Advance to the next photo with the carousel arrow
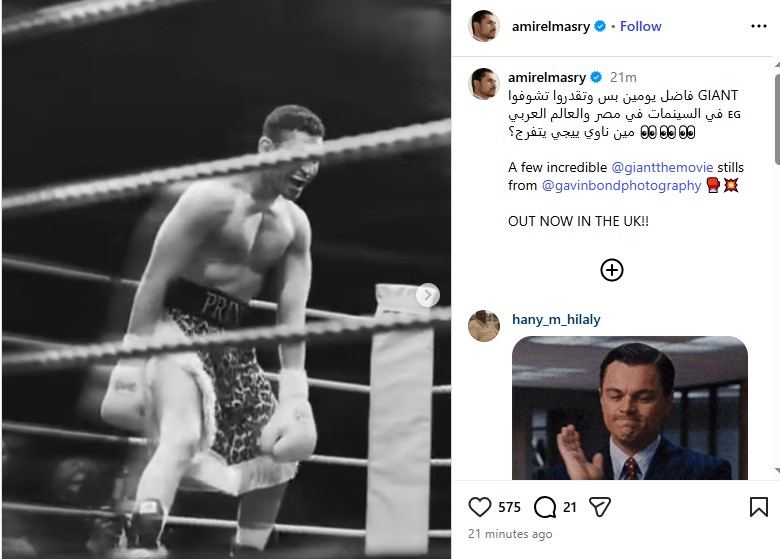Image resolution: width=780 pixels, height=559 pixels. pos(428,295)
